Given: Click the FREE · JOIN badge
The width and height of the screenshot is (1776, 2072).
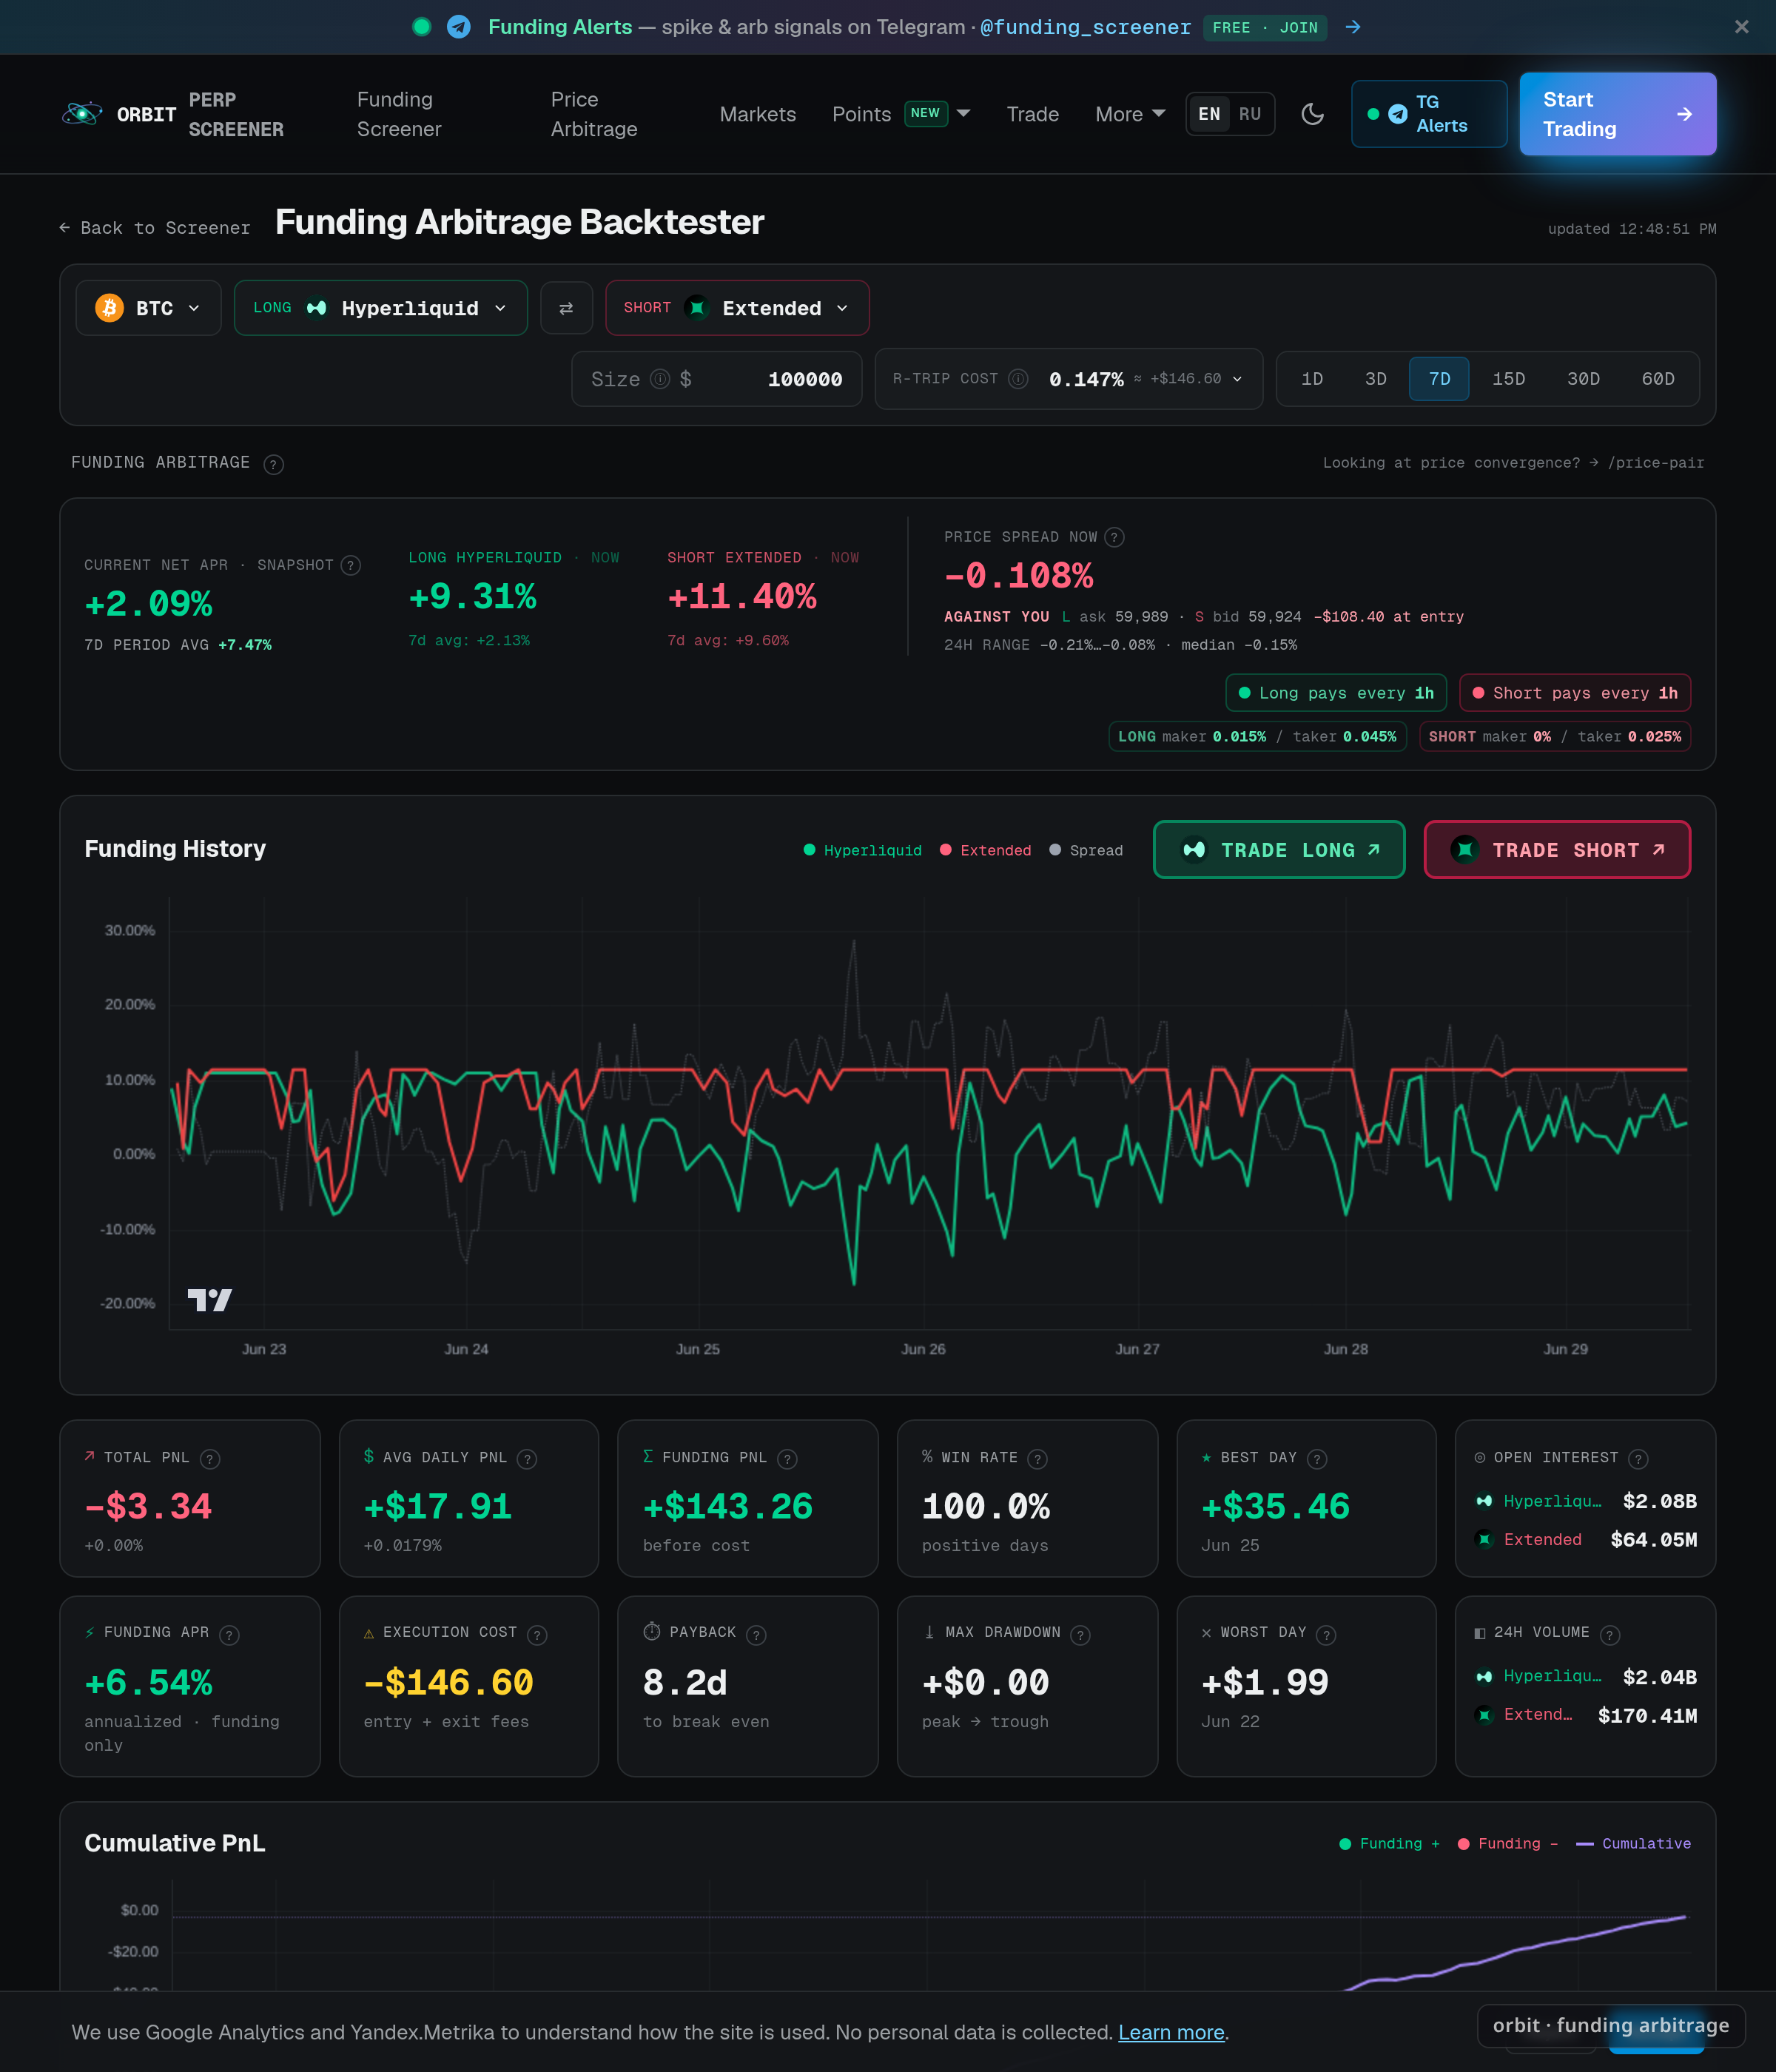Looking at the screenshot, I should (x=1265, y=27).
